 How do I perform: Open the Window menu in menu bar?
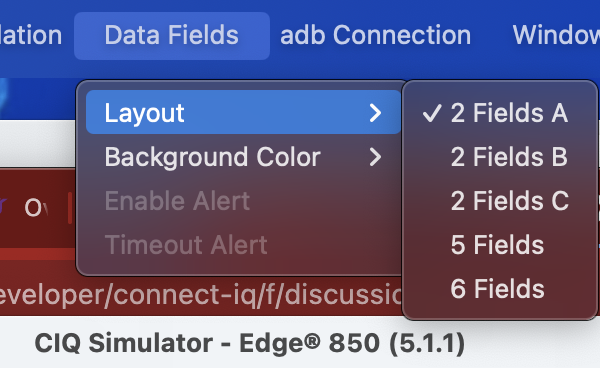point(556,36)
